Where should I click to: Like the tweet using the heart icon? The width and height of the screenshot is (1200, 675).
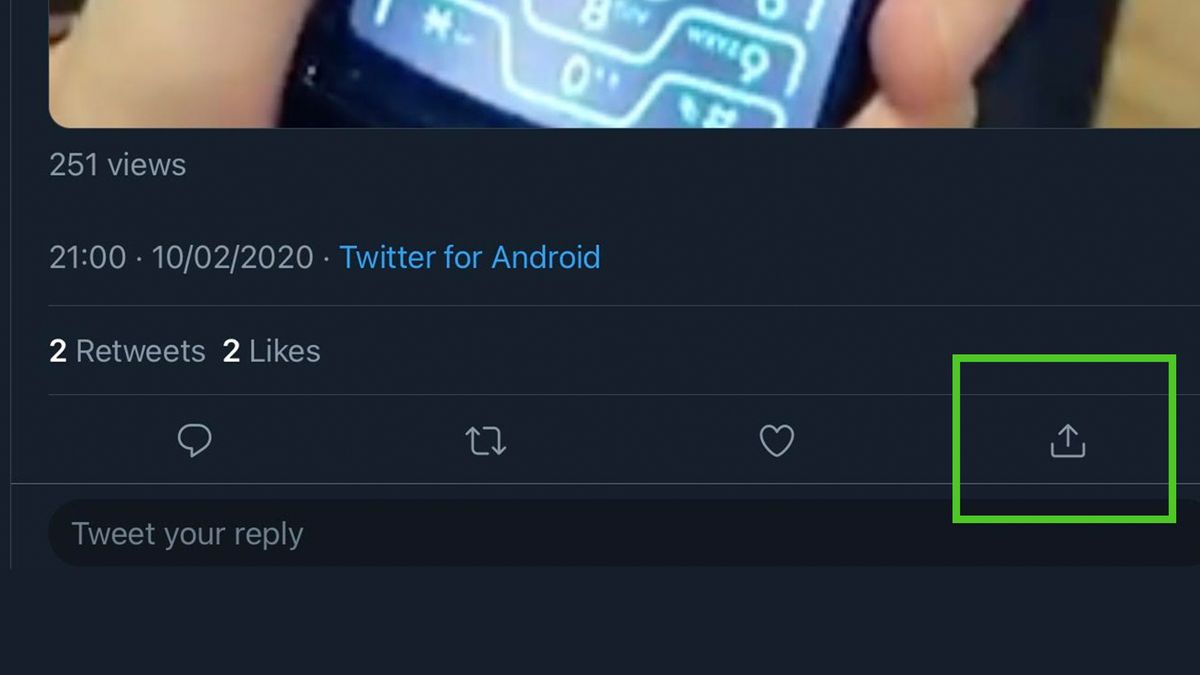(777, 440)
